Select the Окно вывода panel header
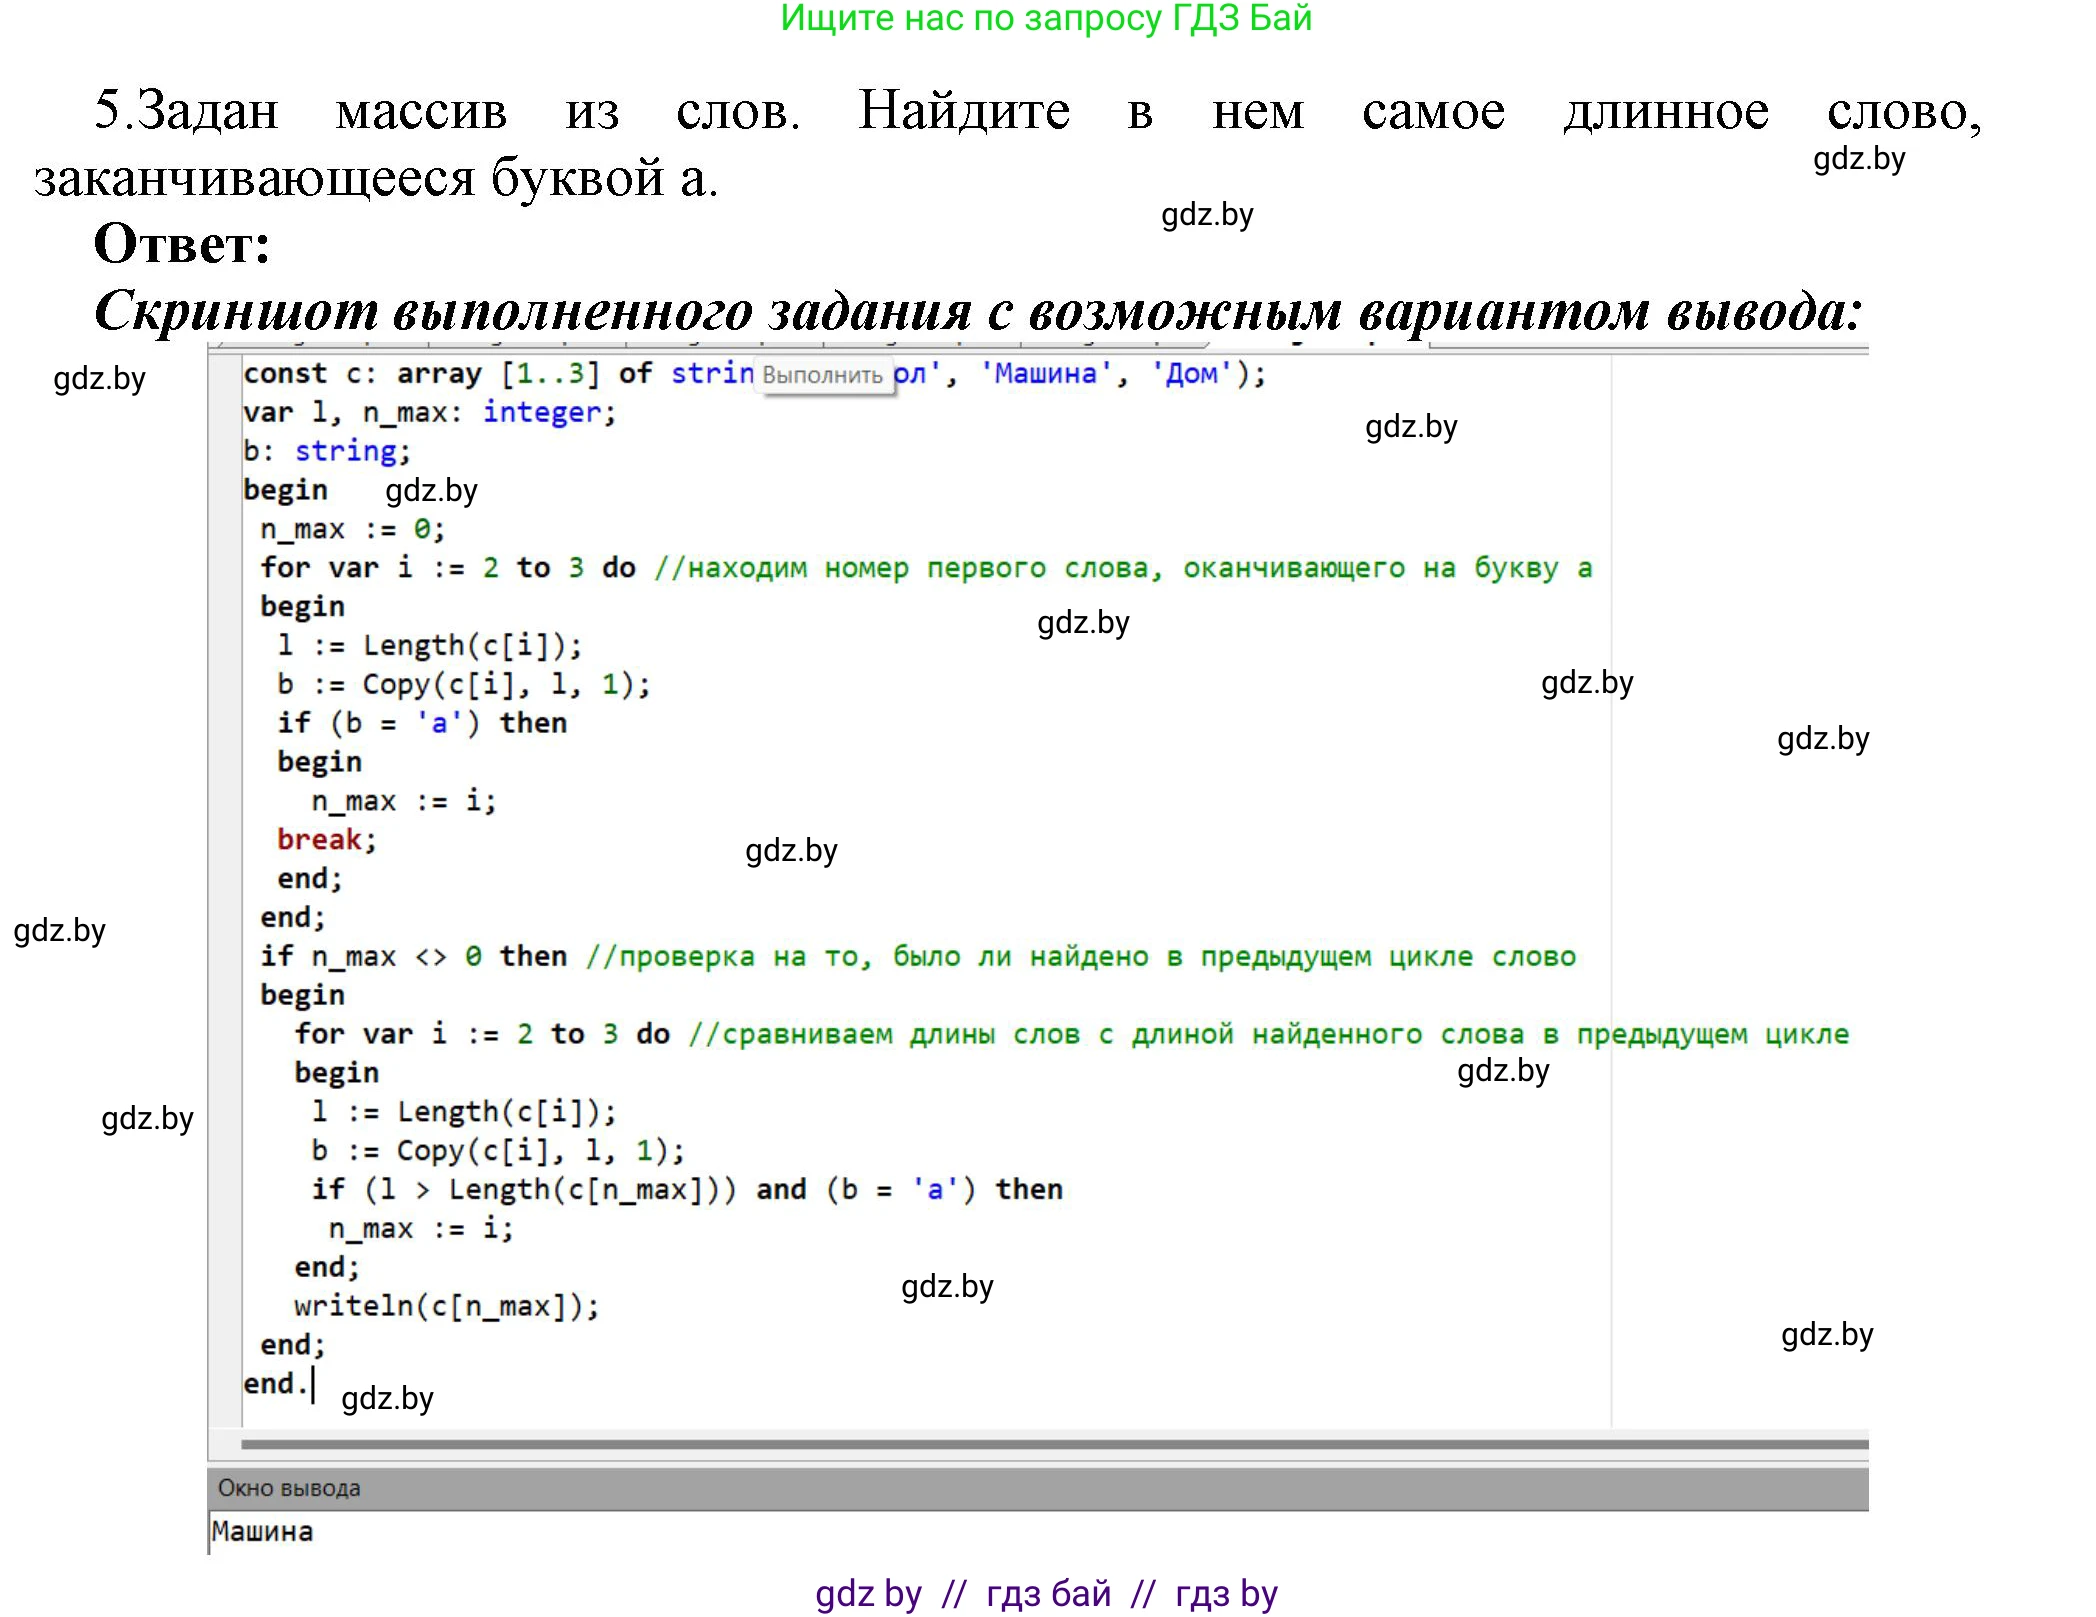 tap(289, 1488)
